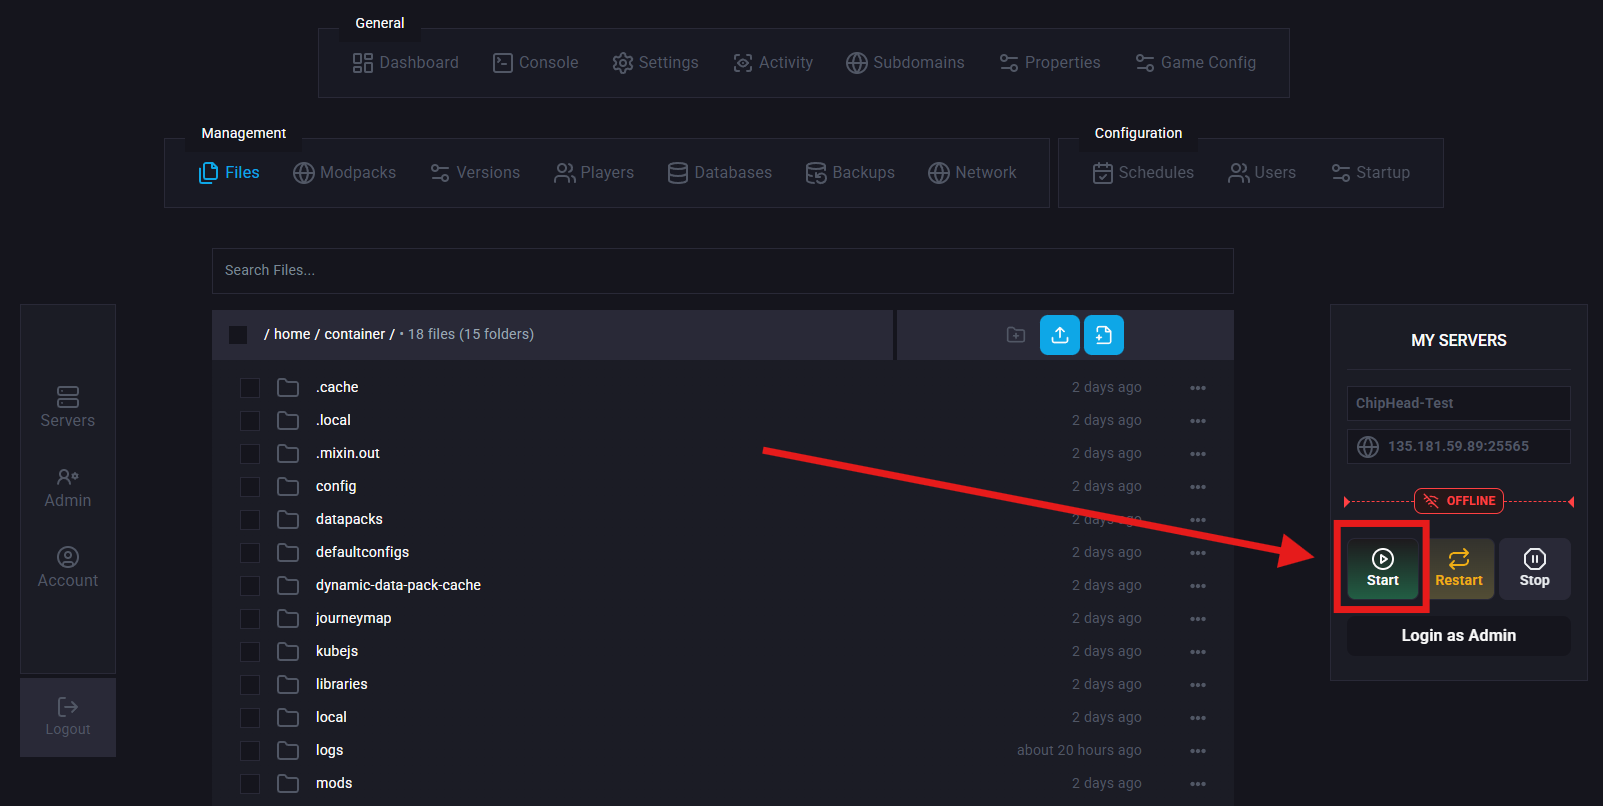Restart the server
The image size is (1603, 806).
click(x=1459, y=568)
